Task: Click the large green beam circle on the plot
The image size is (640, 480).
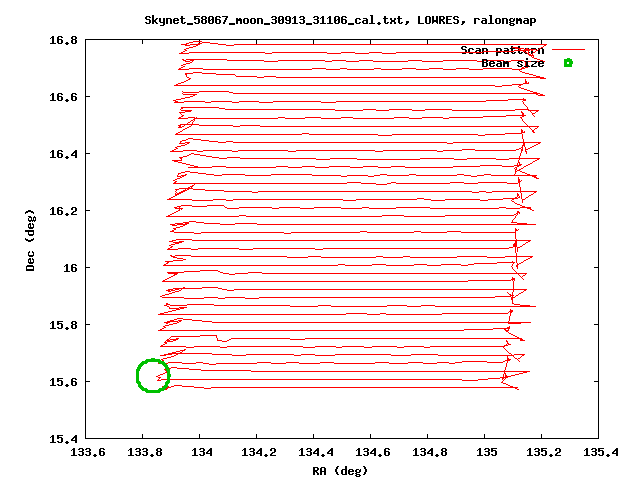Action: 153,376
